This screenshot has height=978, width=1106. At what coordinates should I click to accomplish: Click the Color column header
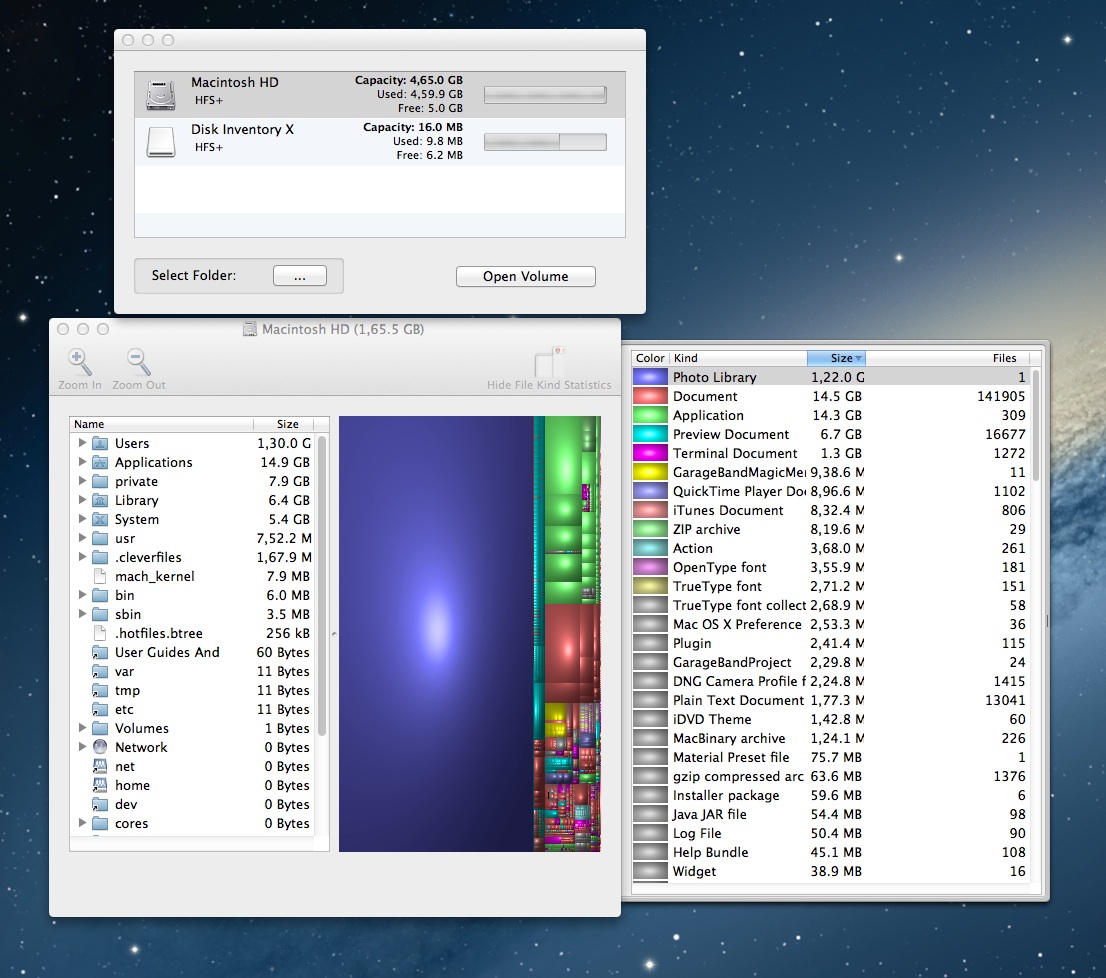[x=650, y=358]
